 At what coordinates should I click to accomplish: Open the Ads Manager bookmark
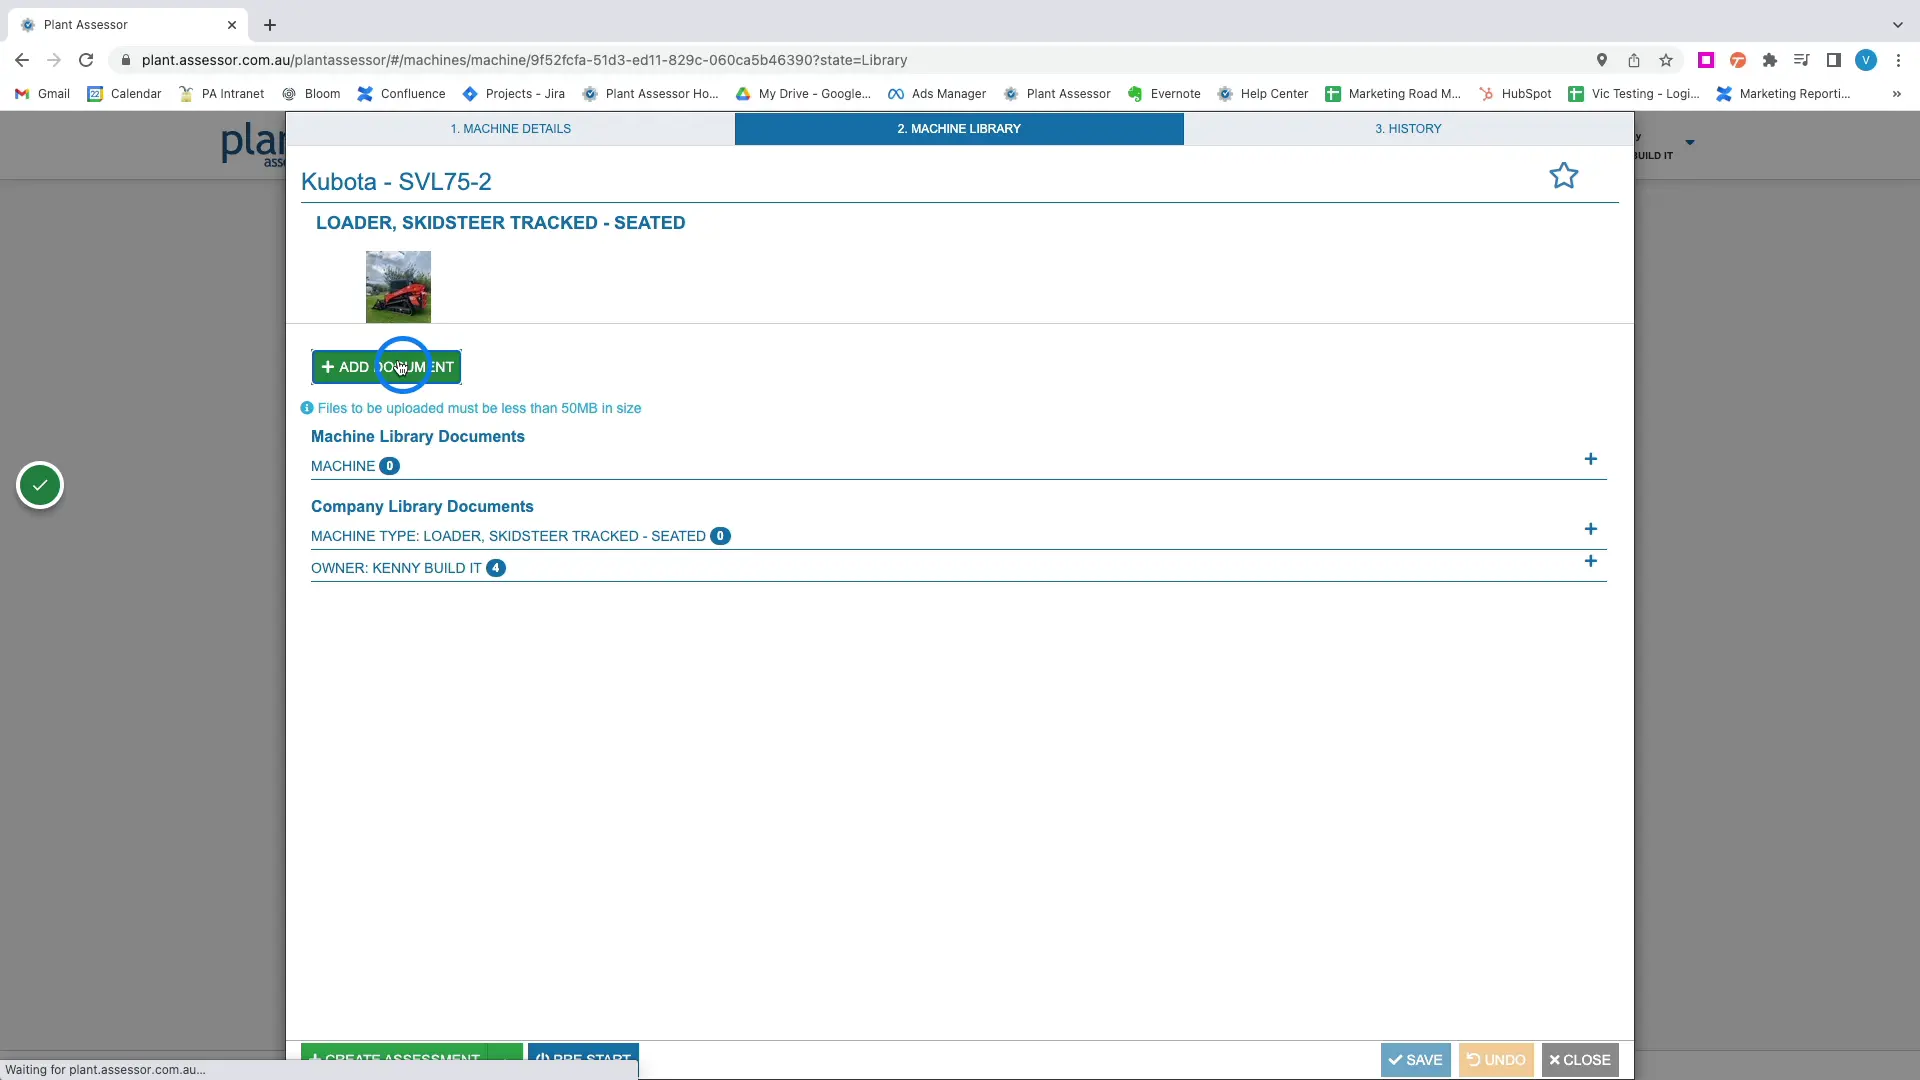coord(937,94)
